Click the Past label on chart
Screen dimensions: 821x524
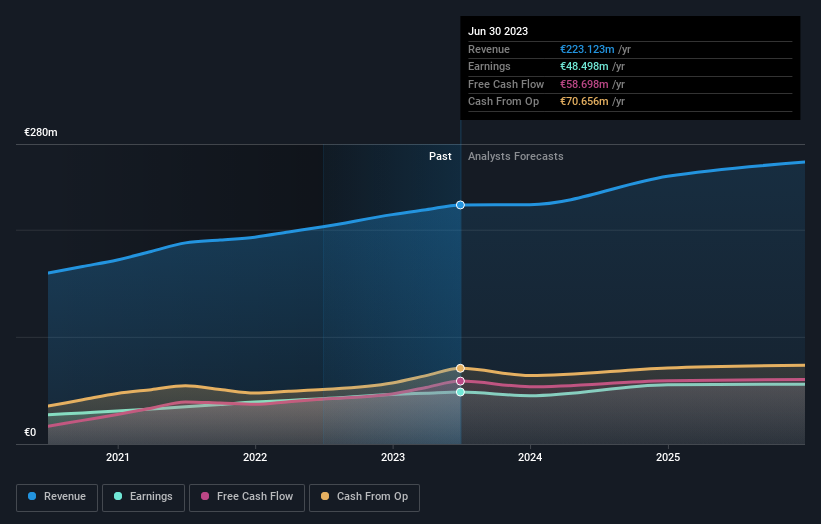coord(440,157)
